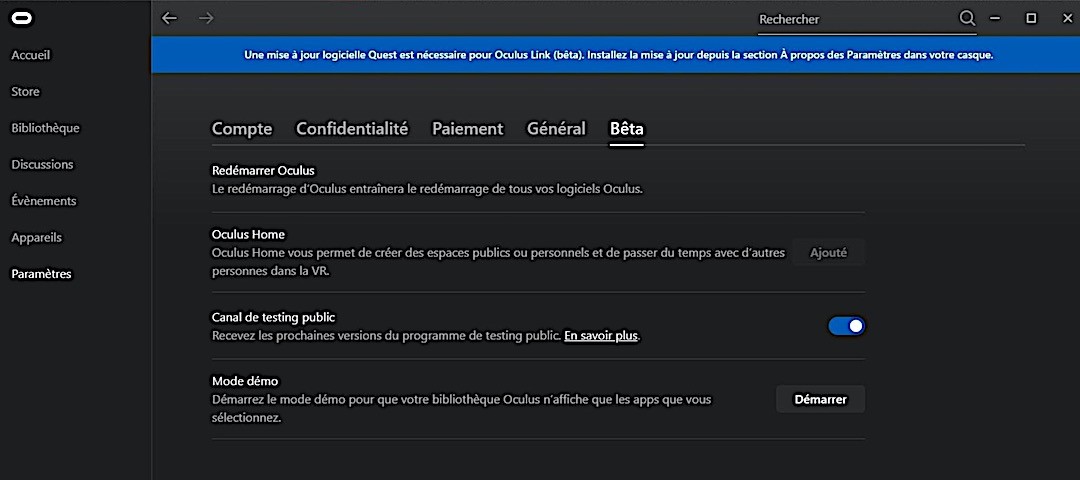
Task: Click the Oculus logo icon
Action: tap(22, 19)
